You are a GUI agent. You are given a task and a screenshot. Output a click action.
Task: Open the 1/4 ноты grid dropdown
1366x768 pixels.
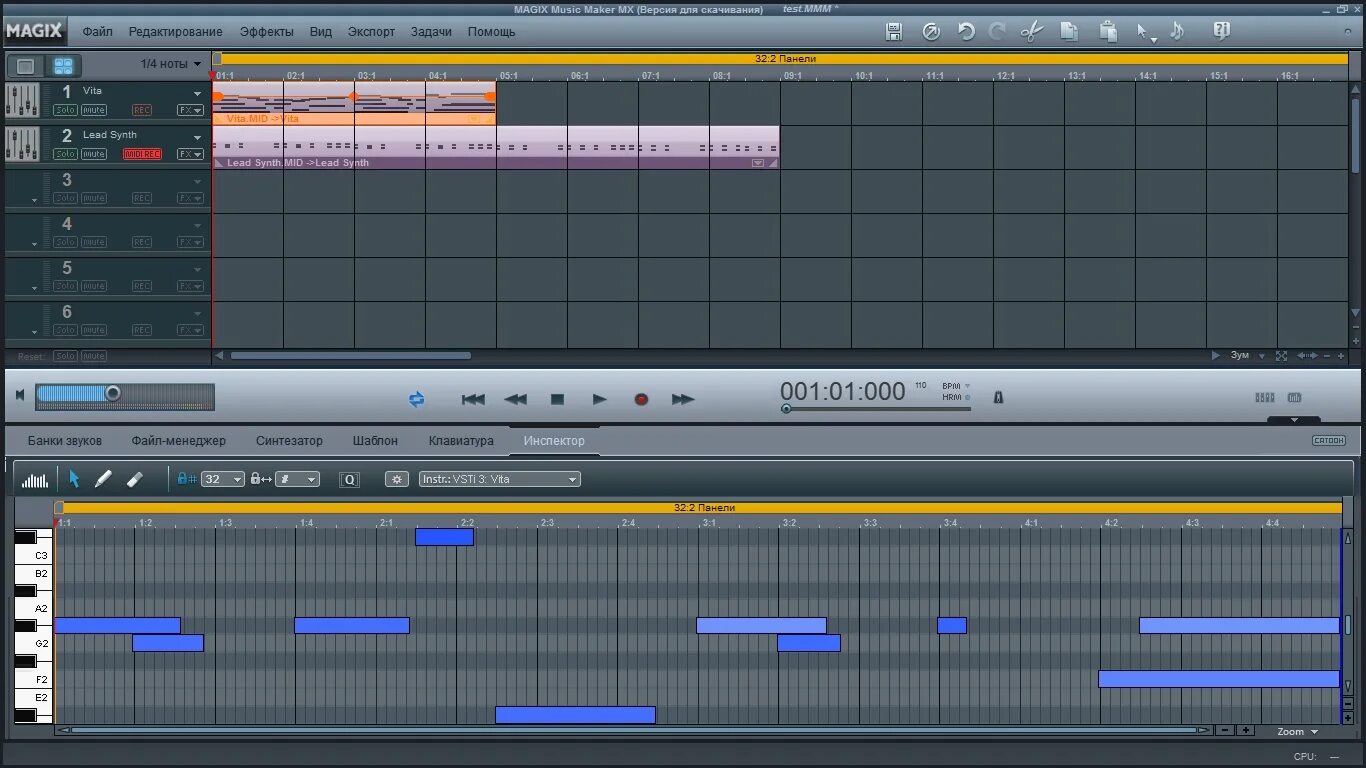(170, 64)
